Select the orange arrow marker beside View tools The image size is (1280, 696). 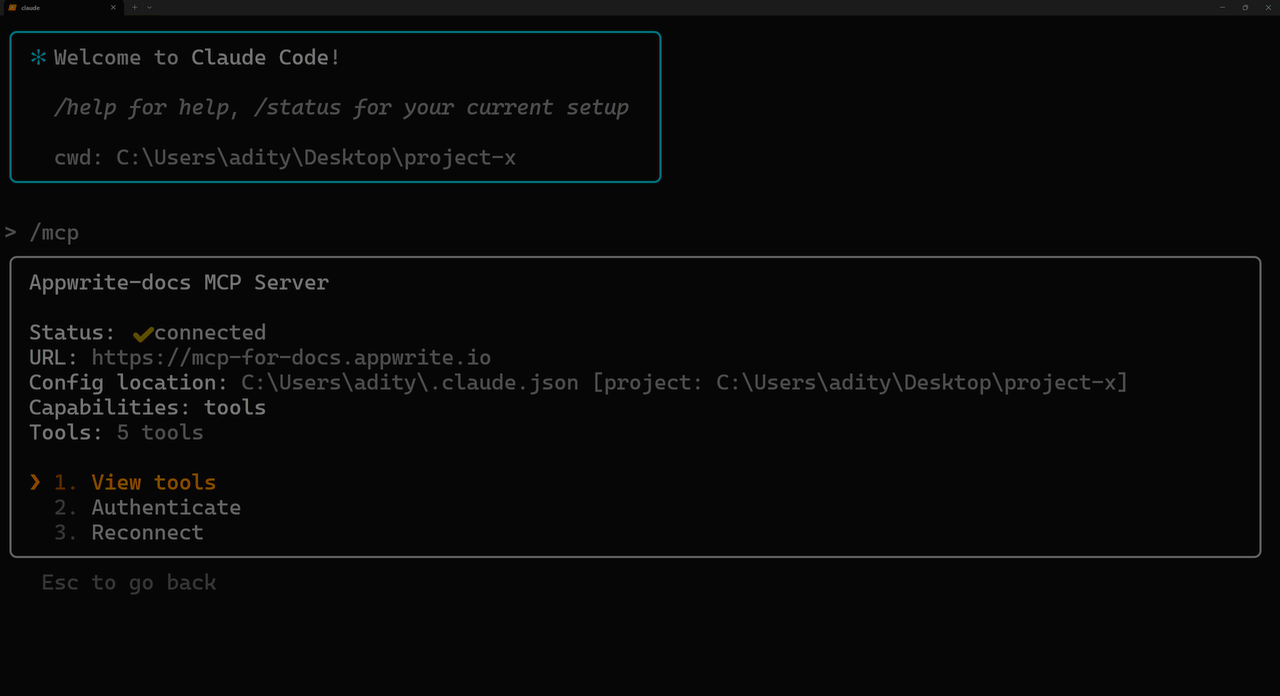click(x=35, y=482)
